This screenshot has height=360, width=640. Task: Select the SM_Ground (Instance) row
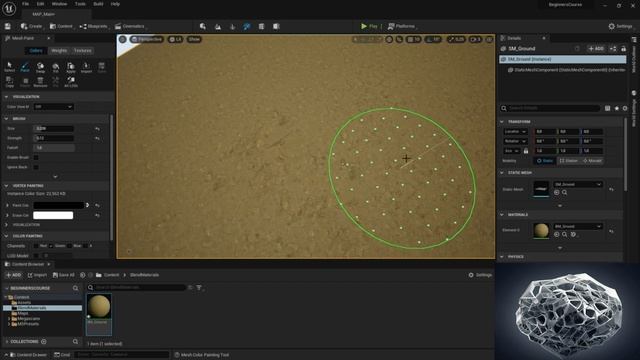(562, 59)
